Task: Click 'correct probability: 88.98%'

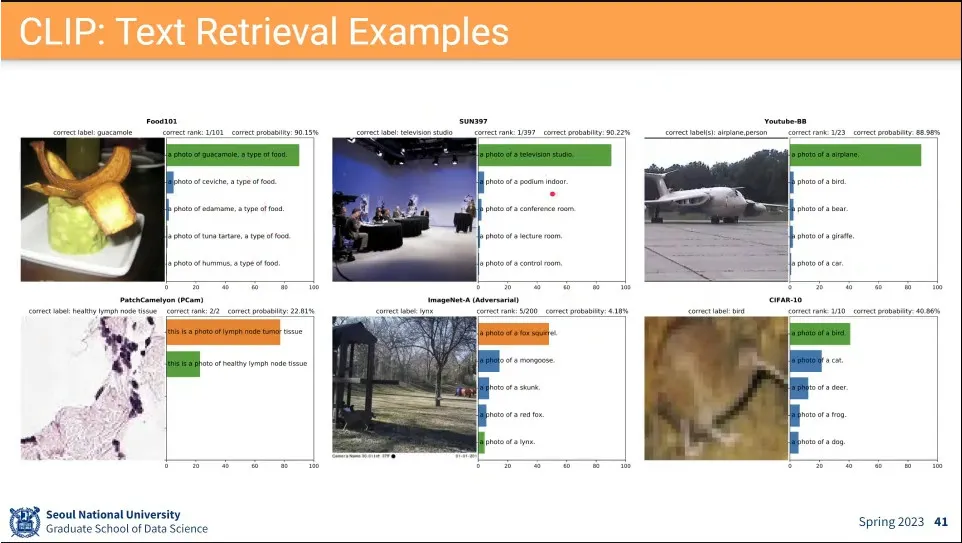Action: [896, 133]
